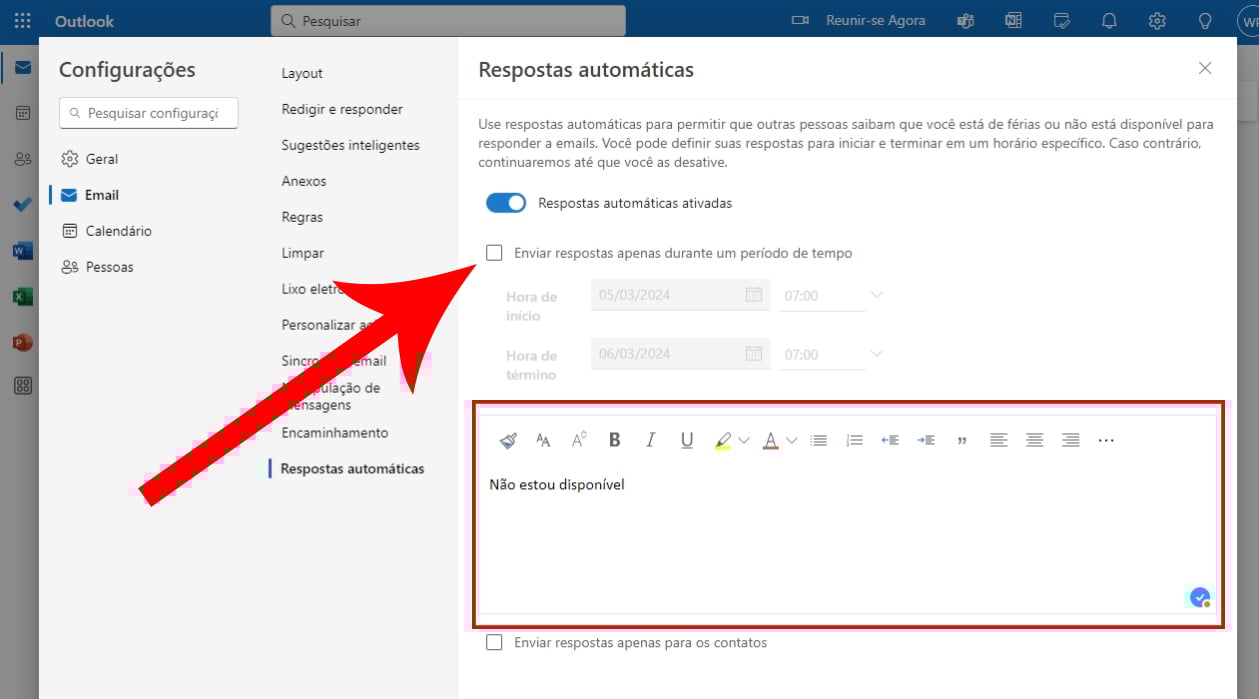The image size is (1259, 699).
Task: Check 'Enviar respostas apenas durante um período'
Action: (x=494, y=253)
